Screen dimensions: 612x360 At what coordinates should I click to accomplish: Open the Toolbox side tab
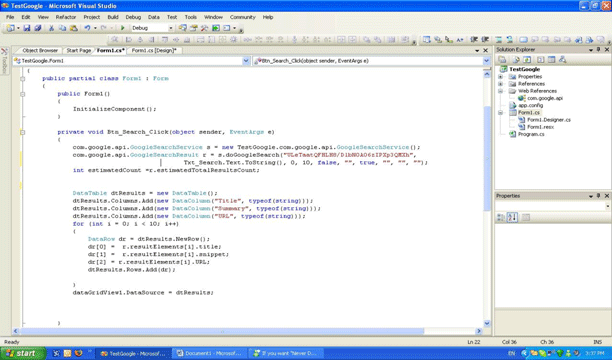(4, 61)
